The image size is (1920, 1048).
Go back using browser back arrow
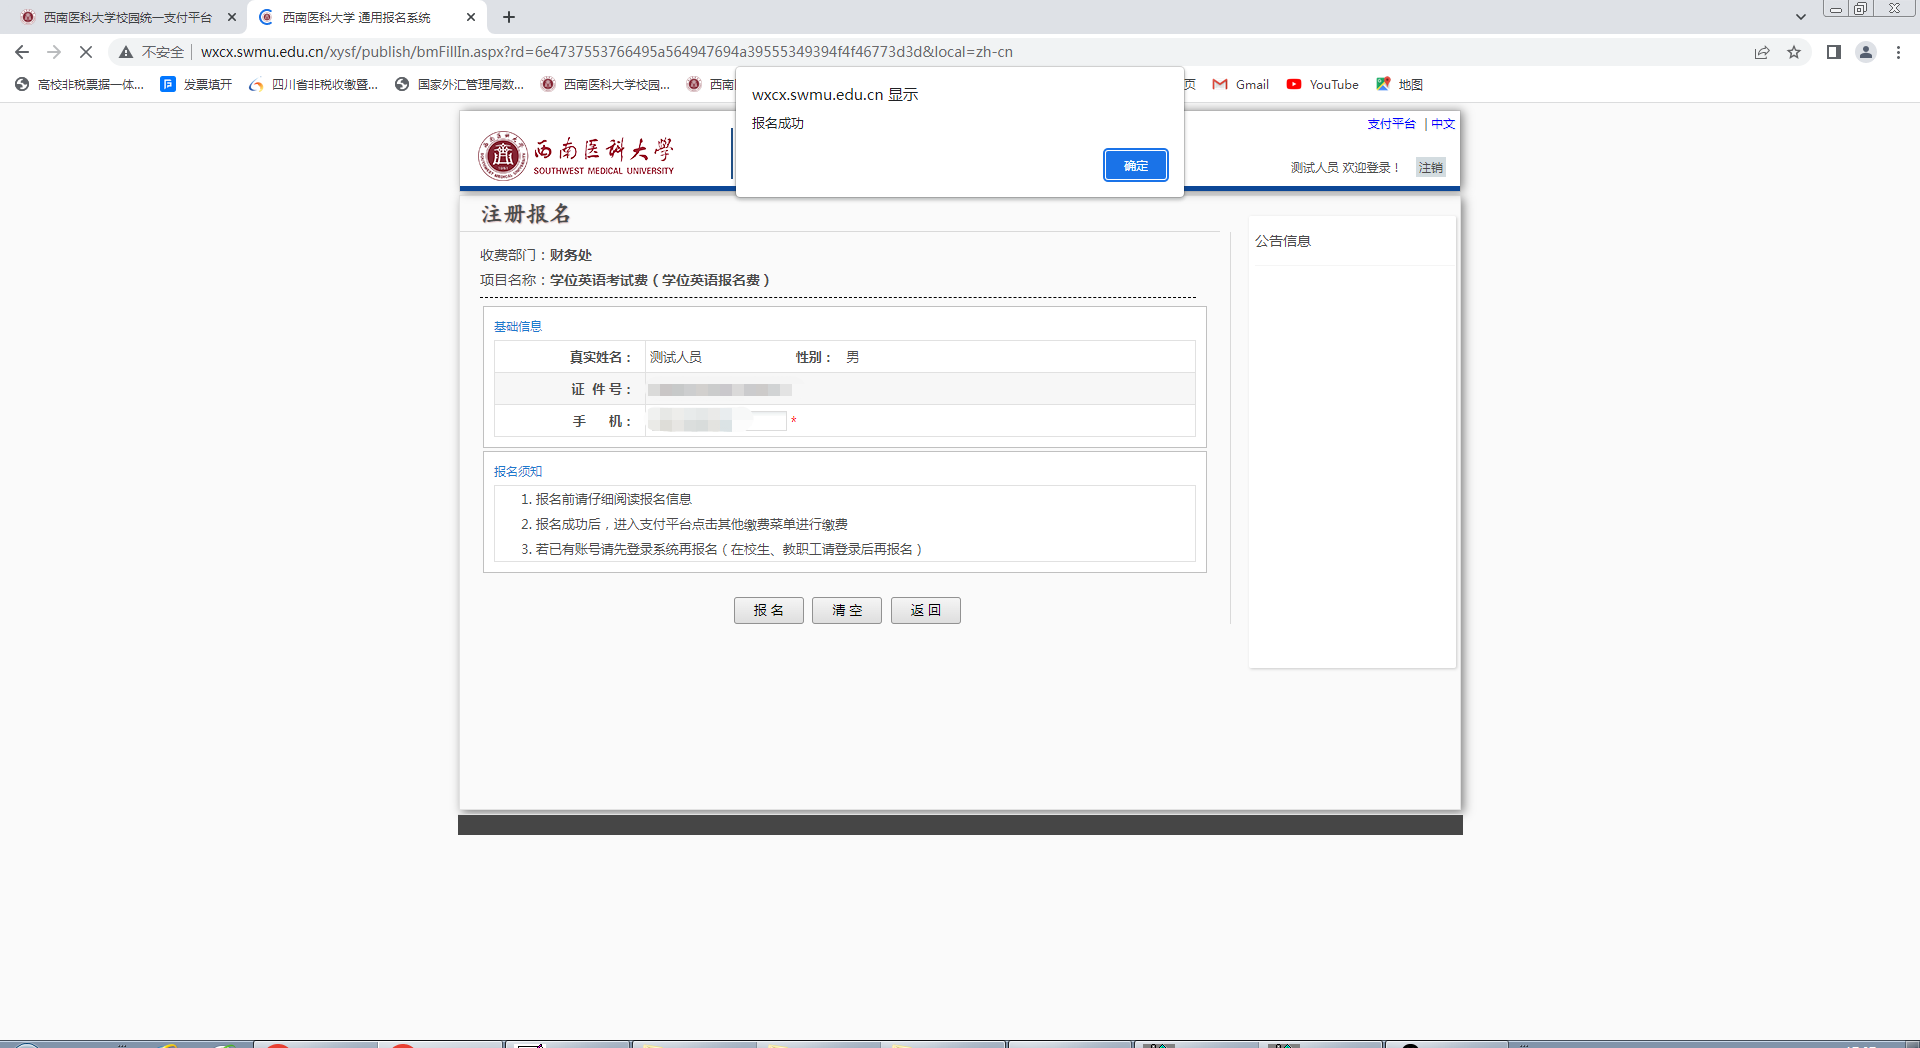pyautogui.click(x=22, y=52)
